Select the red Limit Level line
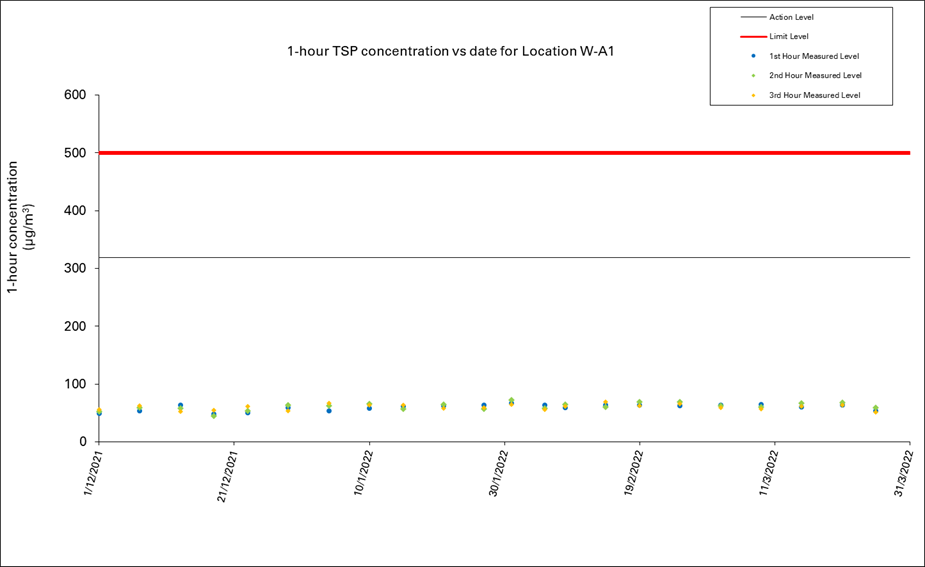 [x=504, y=153]
